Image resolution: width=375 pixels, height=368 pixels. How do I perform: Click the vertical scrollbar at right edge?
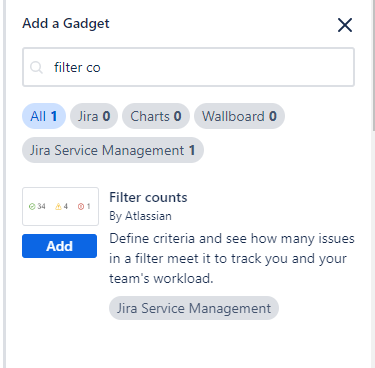point(373,65)
